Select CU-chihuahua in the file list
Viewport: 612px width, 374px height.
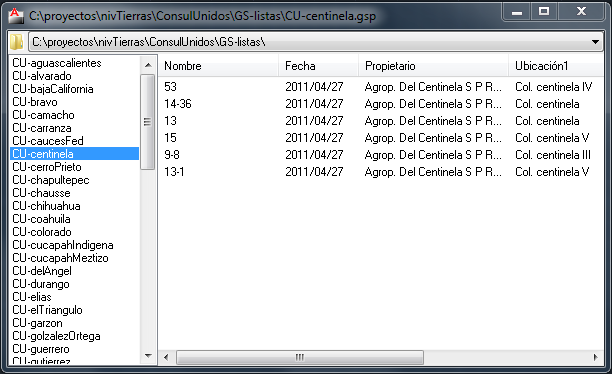(74, 206)
